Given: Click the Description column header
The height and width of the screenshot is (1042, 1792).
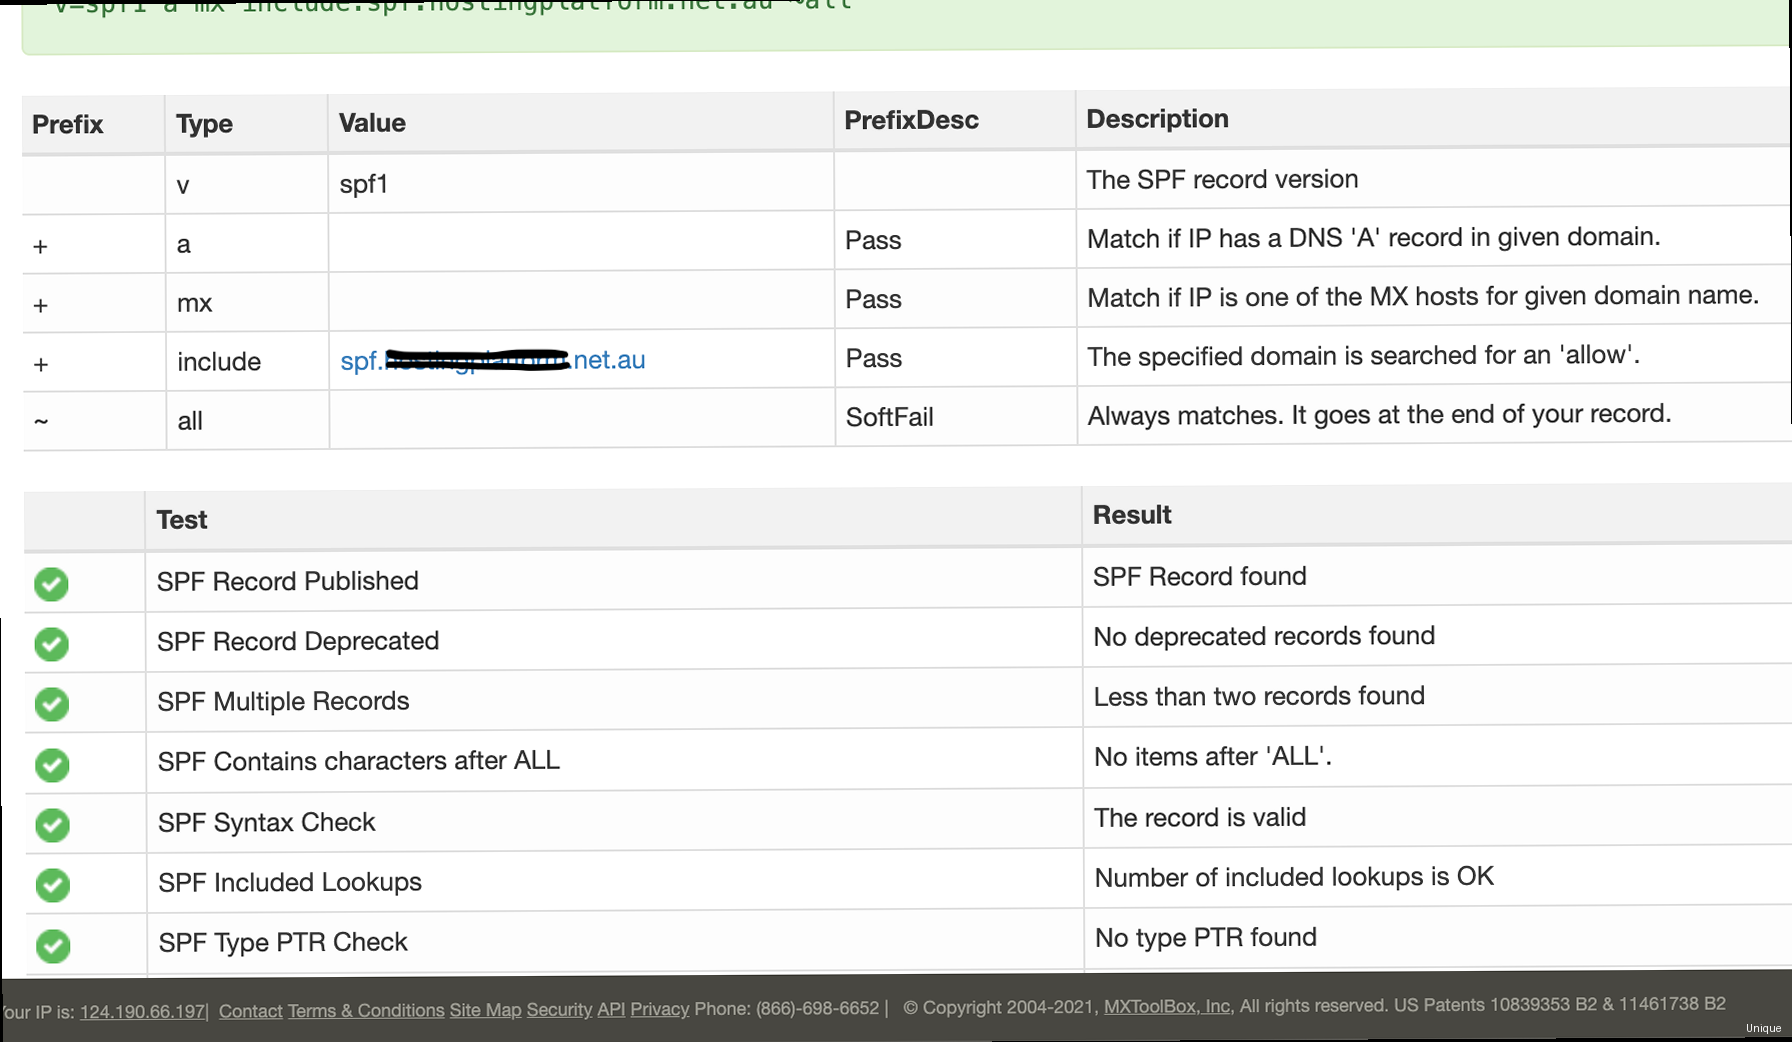Looking at the screenshot, I should (x=1157, y=119).
